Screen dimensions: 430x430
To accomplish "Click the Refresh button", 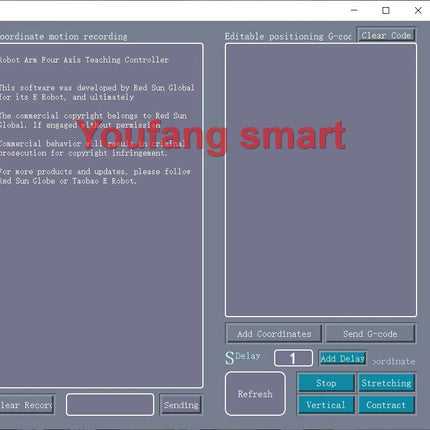I will point(255,394).
